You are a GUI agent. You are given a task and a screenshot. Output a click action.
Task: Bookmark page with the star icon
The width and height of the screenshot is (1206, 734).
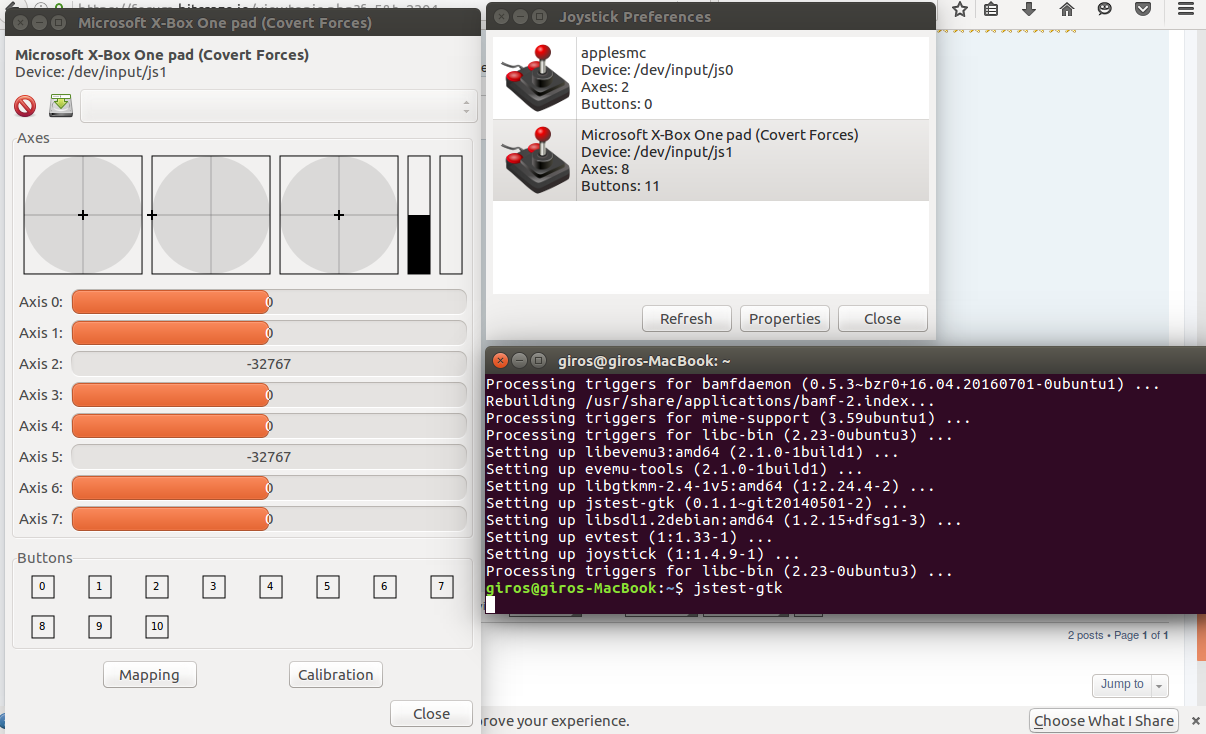(960, 10)
